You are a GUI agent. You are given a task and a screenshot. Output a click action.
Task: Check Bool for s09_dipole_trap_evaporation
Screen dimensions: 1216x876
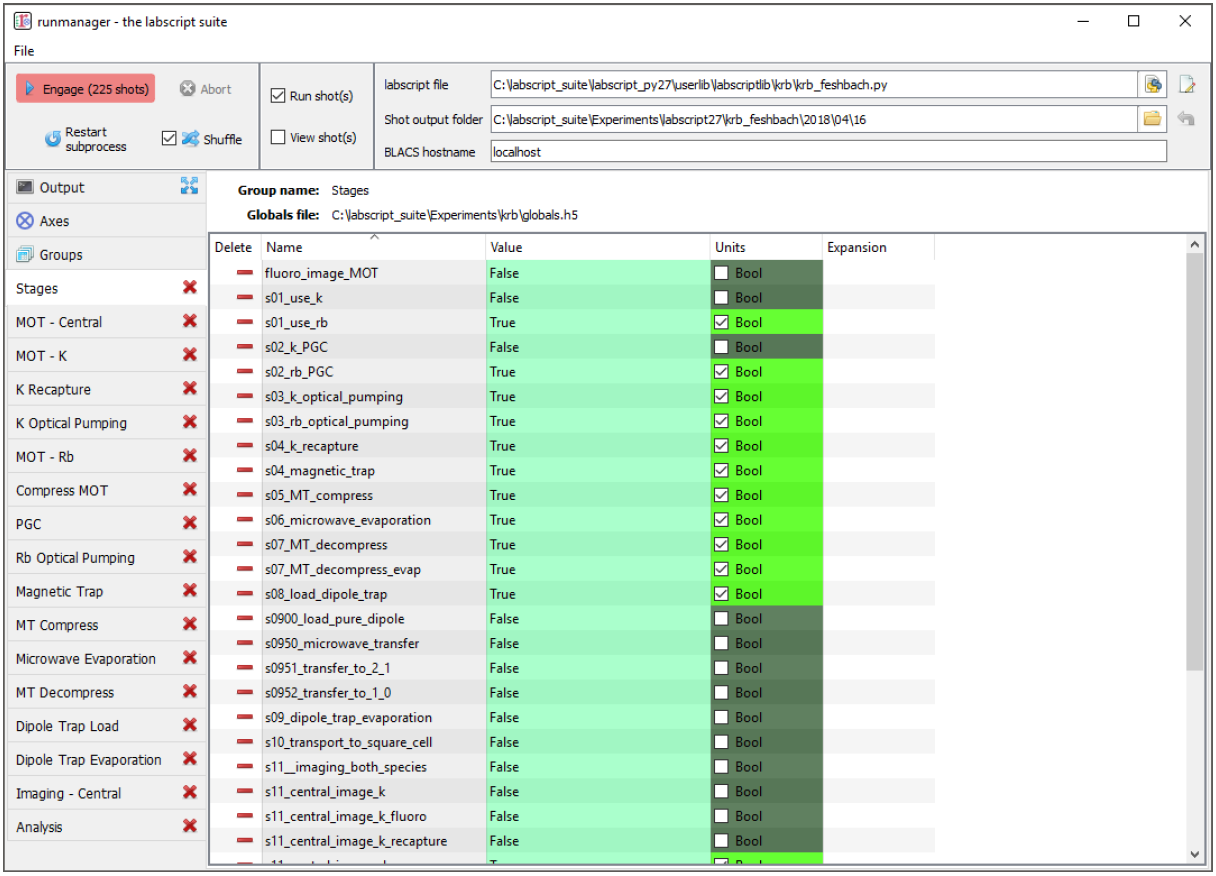pos(721,717)
